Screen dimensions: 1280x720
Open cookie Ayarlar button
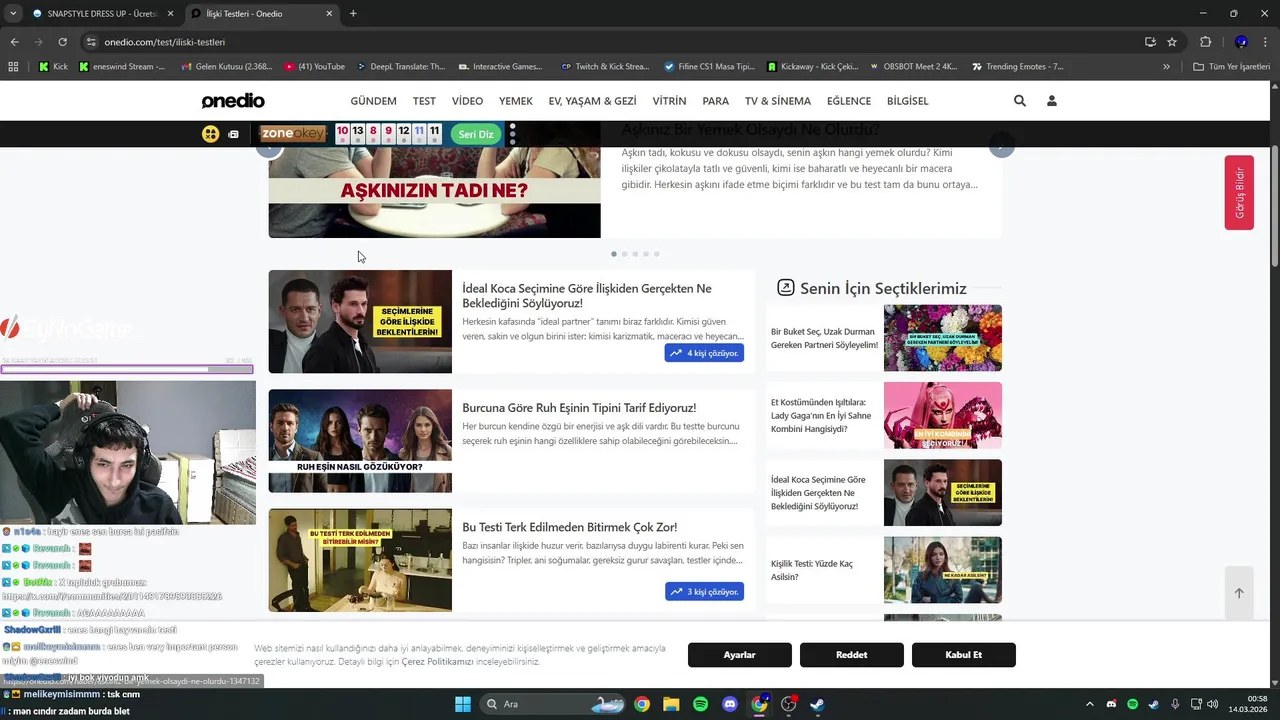[x=740, y=655]
